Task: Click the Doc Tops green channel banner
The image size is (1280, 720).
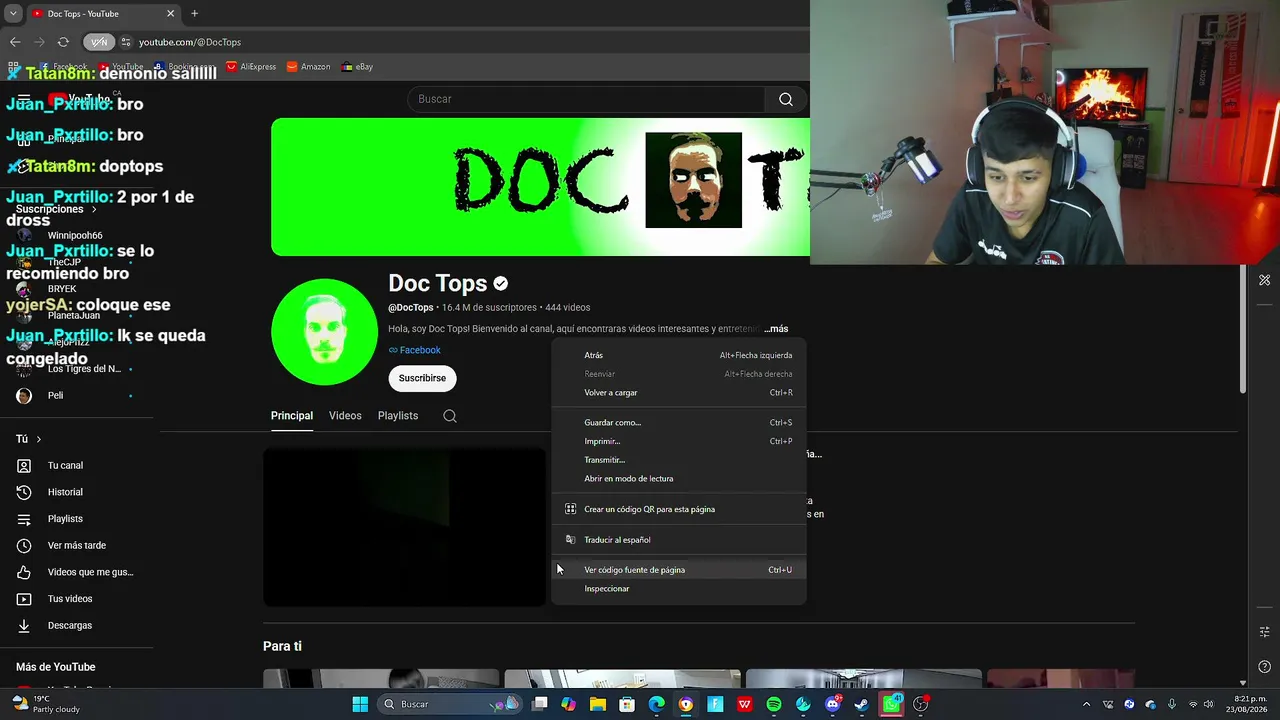Action: point(540,187)
